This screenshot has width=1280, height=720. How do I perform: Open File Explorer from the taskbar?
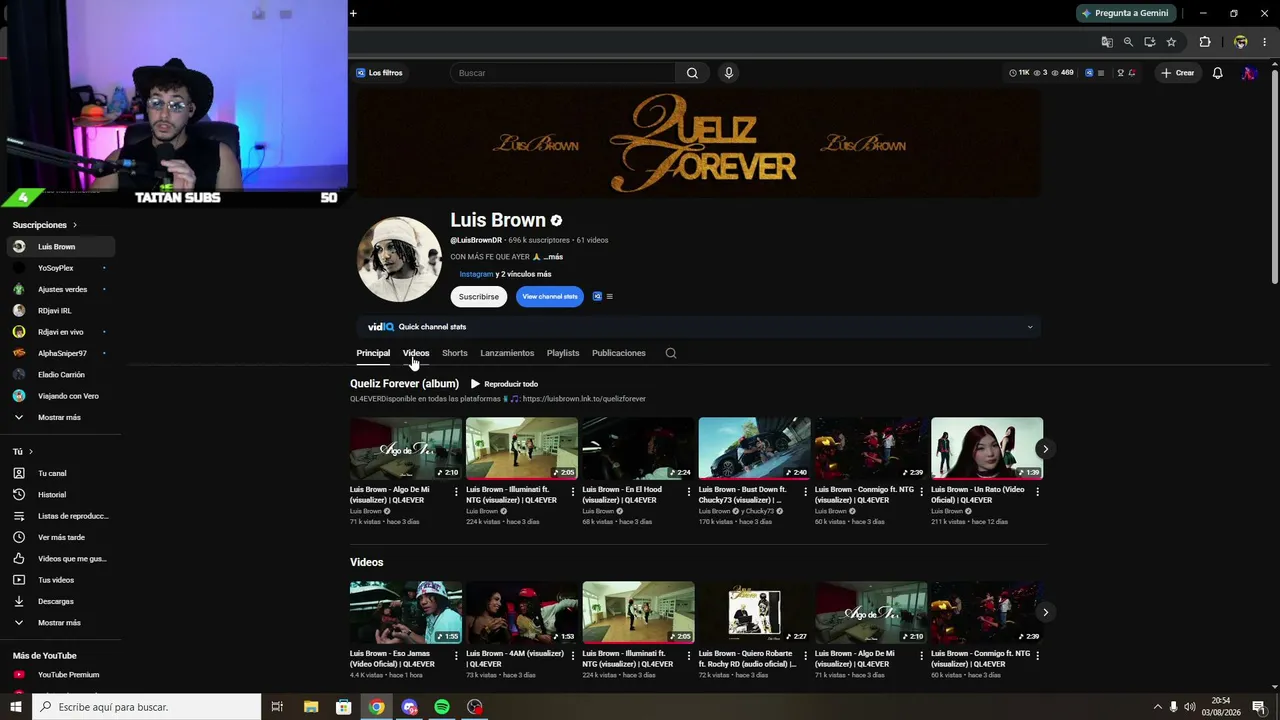tap(311, 707)
